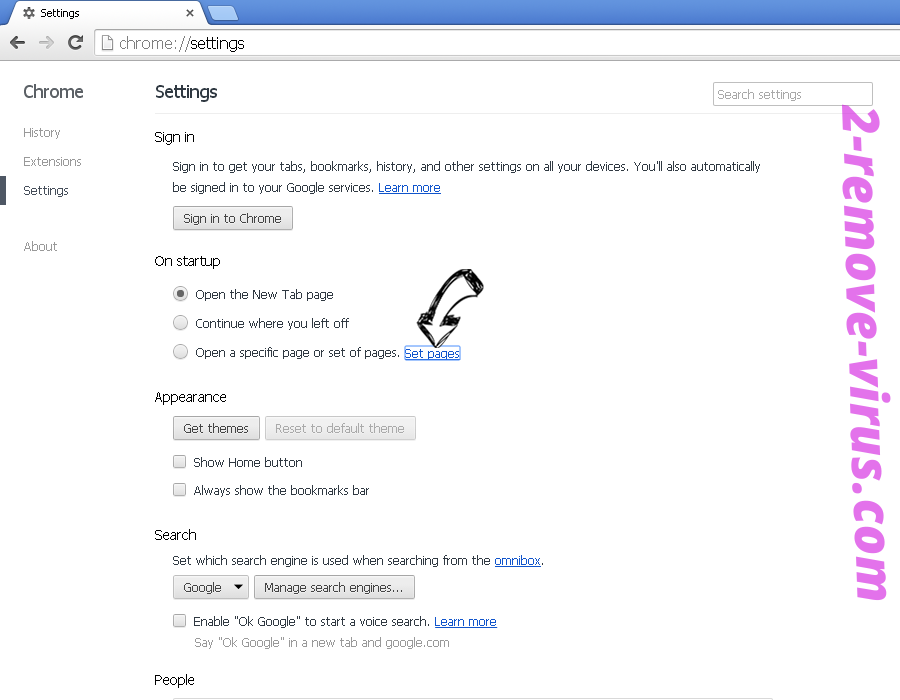
Task: Open the Set pages link
Action: tap(432, 353)
